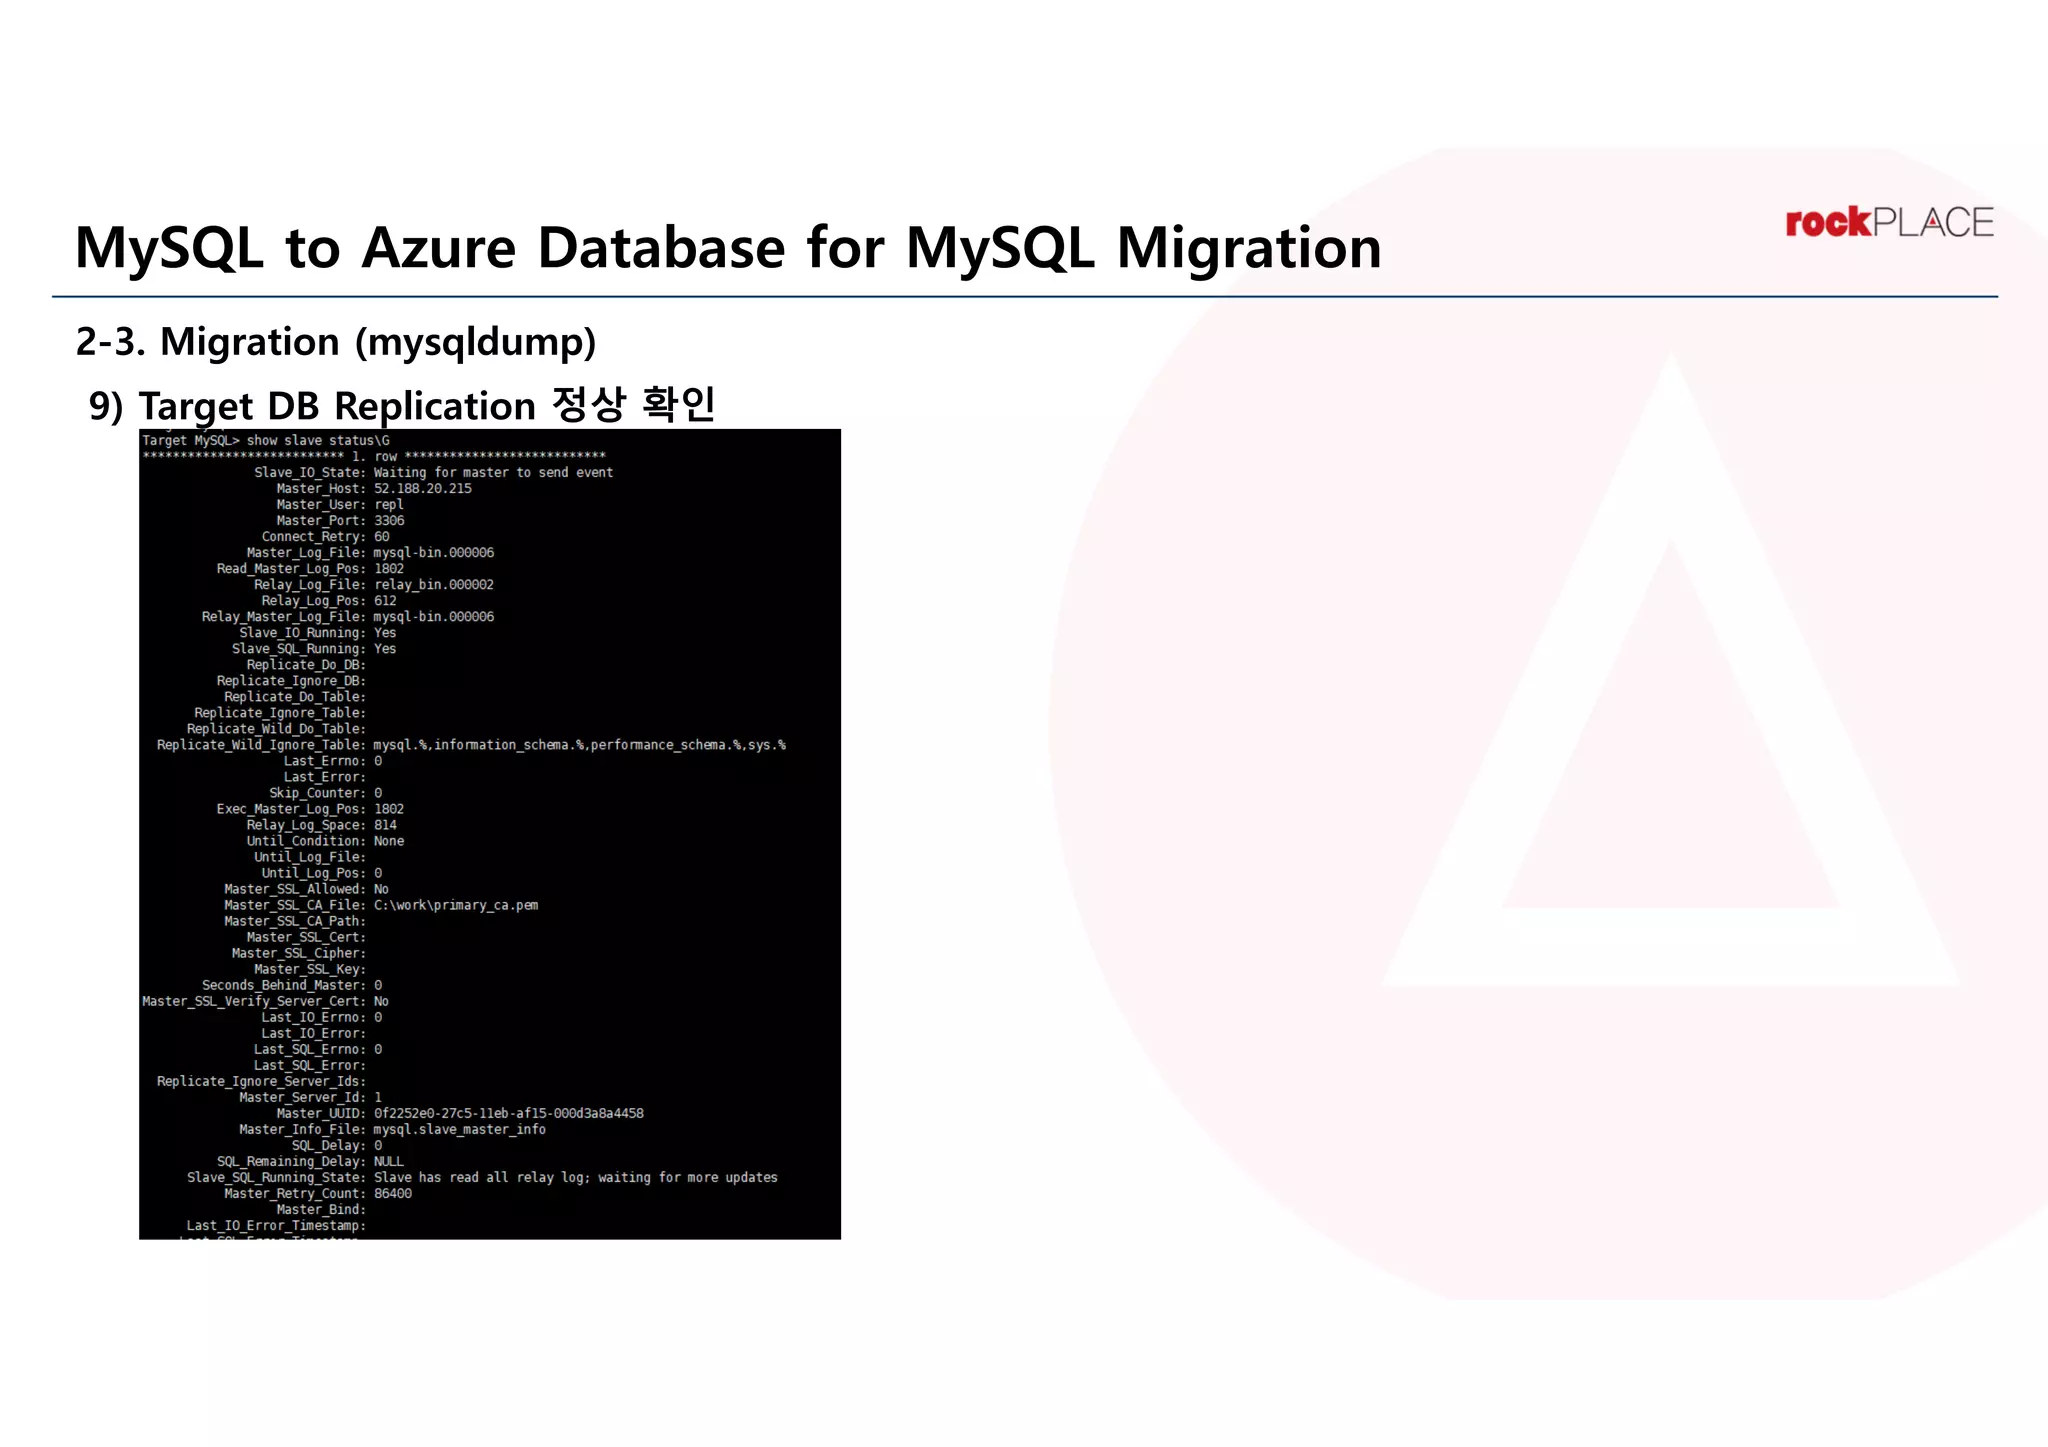Click the Last_IO_Error_Timestamp line
2048x1447 pixels.
pos(276,1224)
